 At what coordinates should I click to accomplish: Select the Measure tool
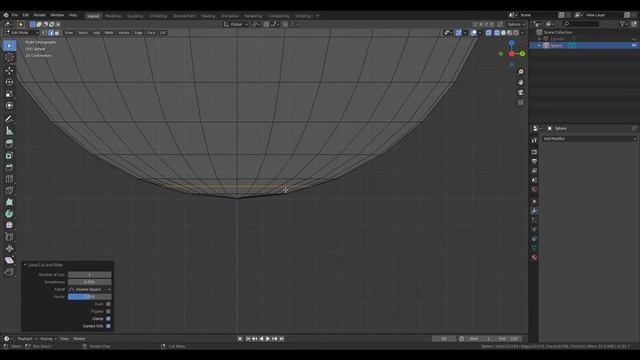coord(9,131)
